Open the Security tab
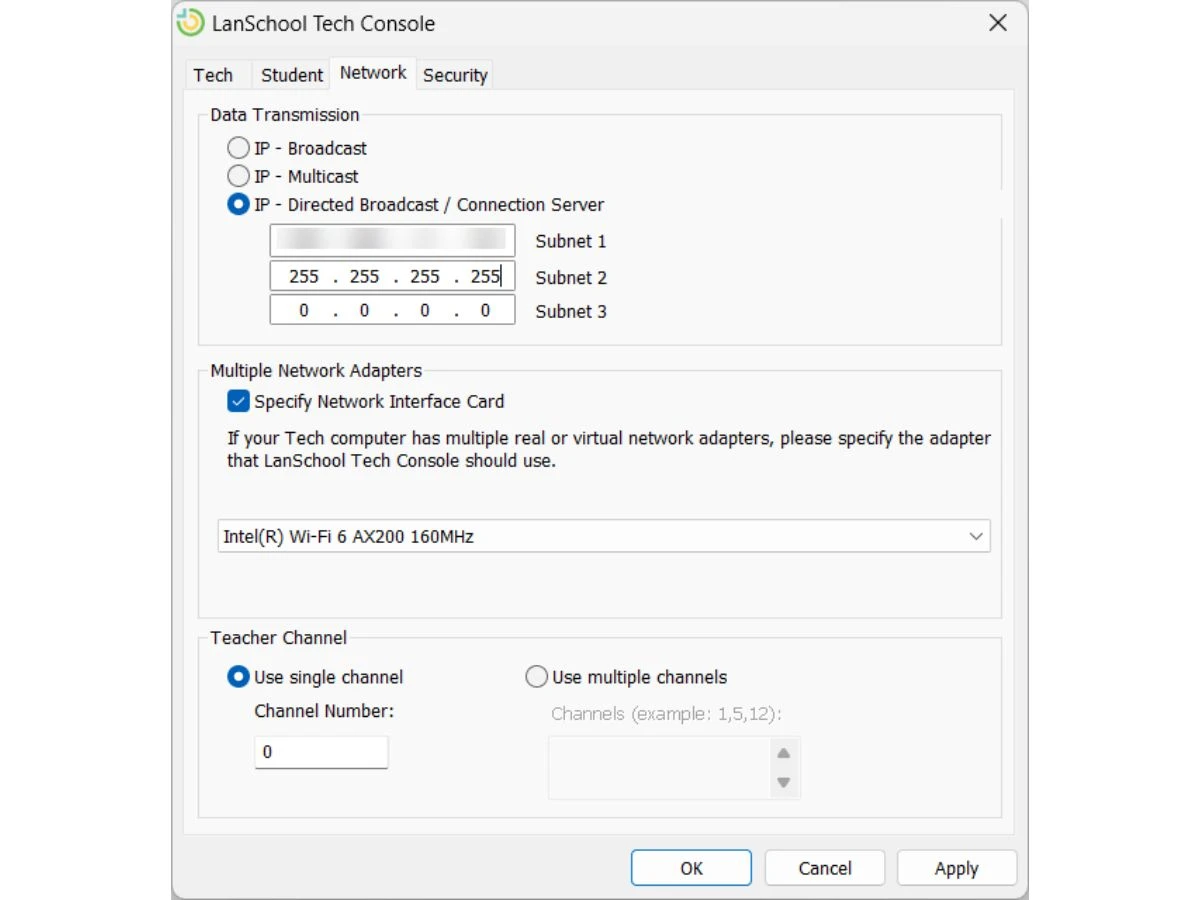The width and height of the screenshot is (1200, 900). 455,75
